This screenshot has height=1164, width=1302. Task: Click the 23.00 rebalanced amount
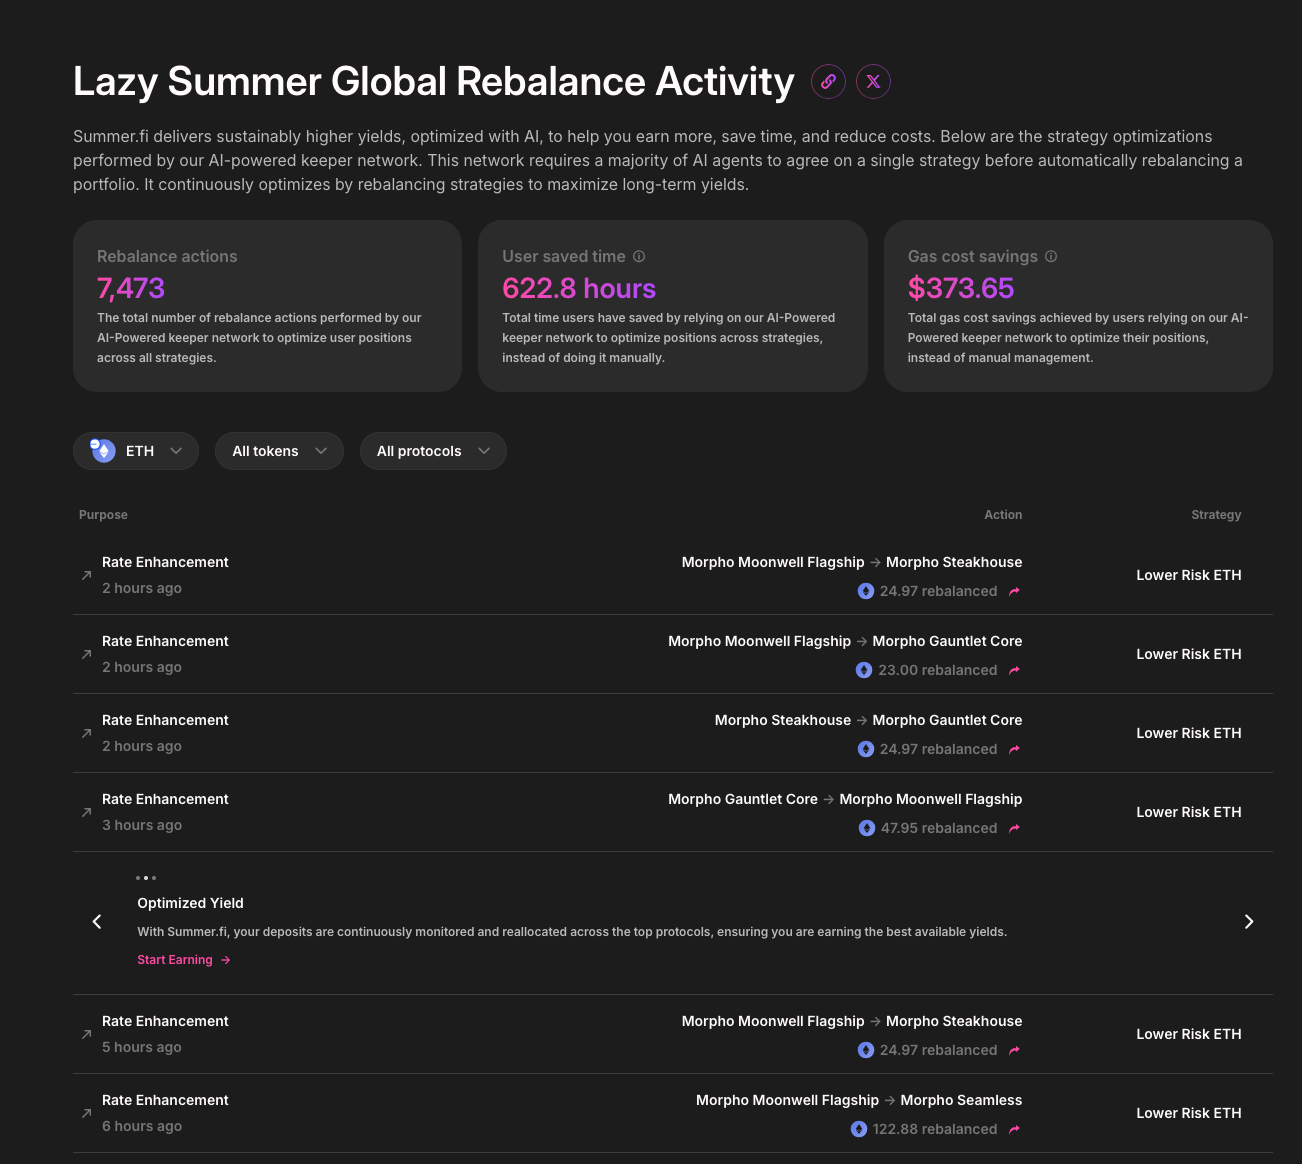point(938,670)
